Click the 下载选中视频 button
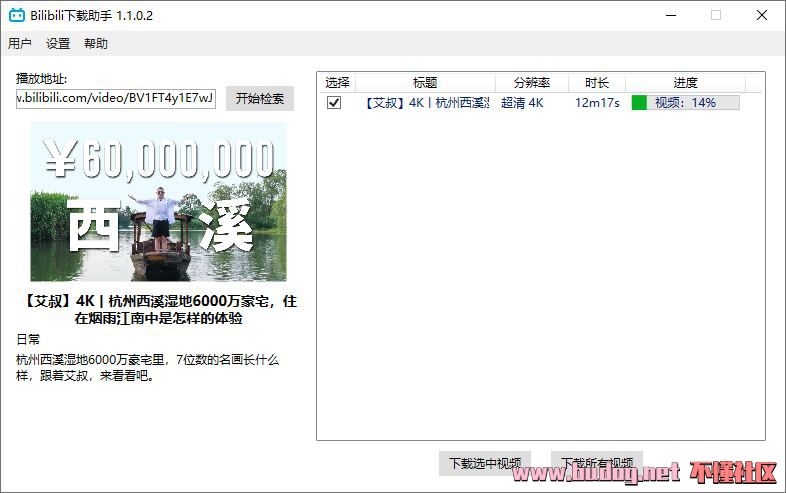The height and width of the screenshot is (493, 786). click(x=485, y=464)
